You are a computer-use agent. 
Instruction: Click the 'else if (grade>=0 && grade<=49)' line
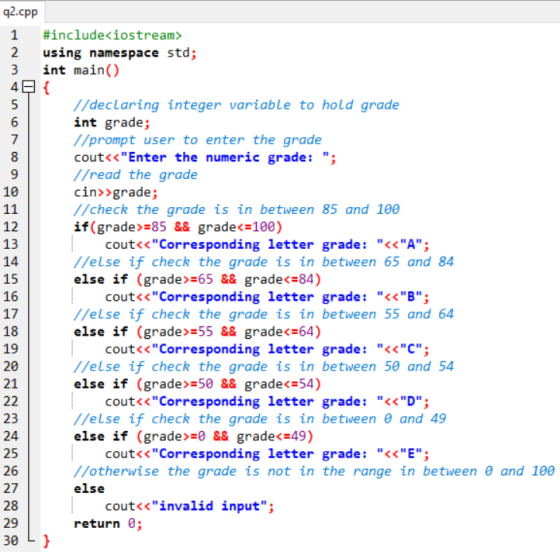[x=194, y=436]
